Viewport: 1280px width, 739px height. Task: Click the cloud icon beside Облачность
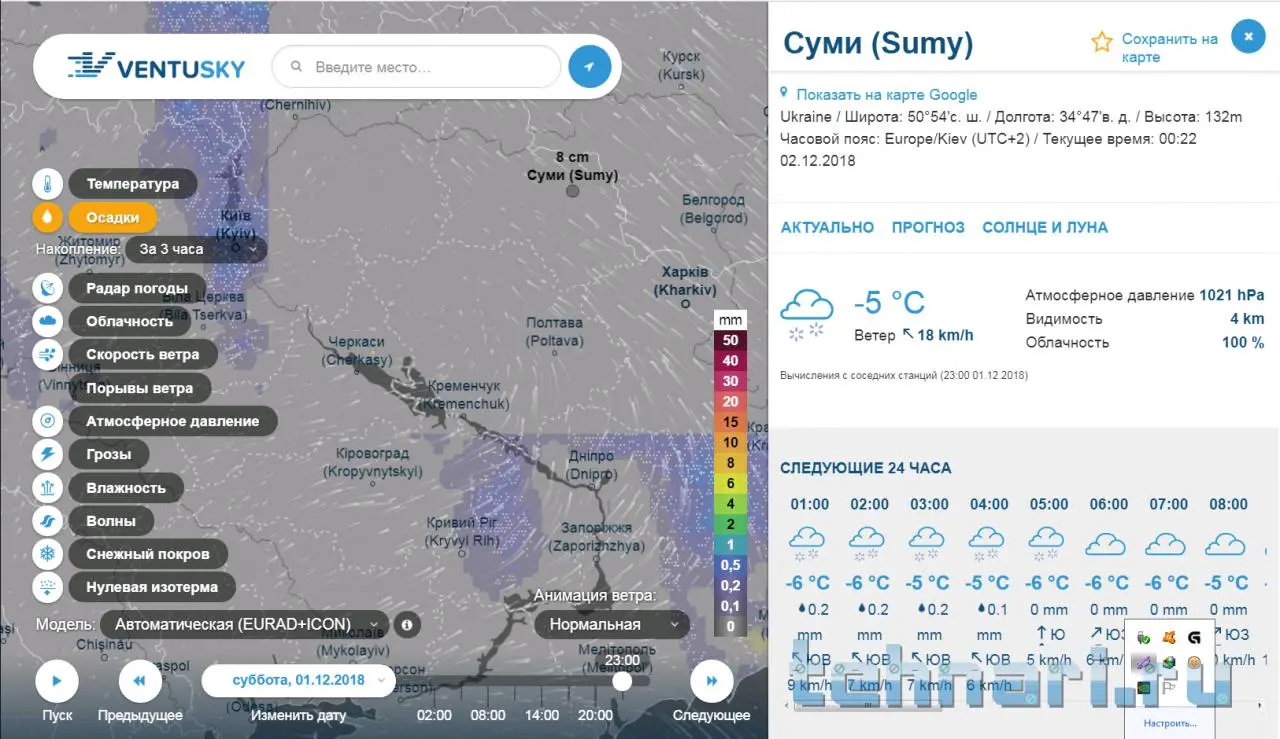tap(48, 321)
